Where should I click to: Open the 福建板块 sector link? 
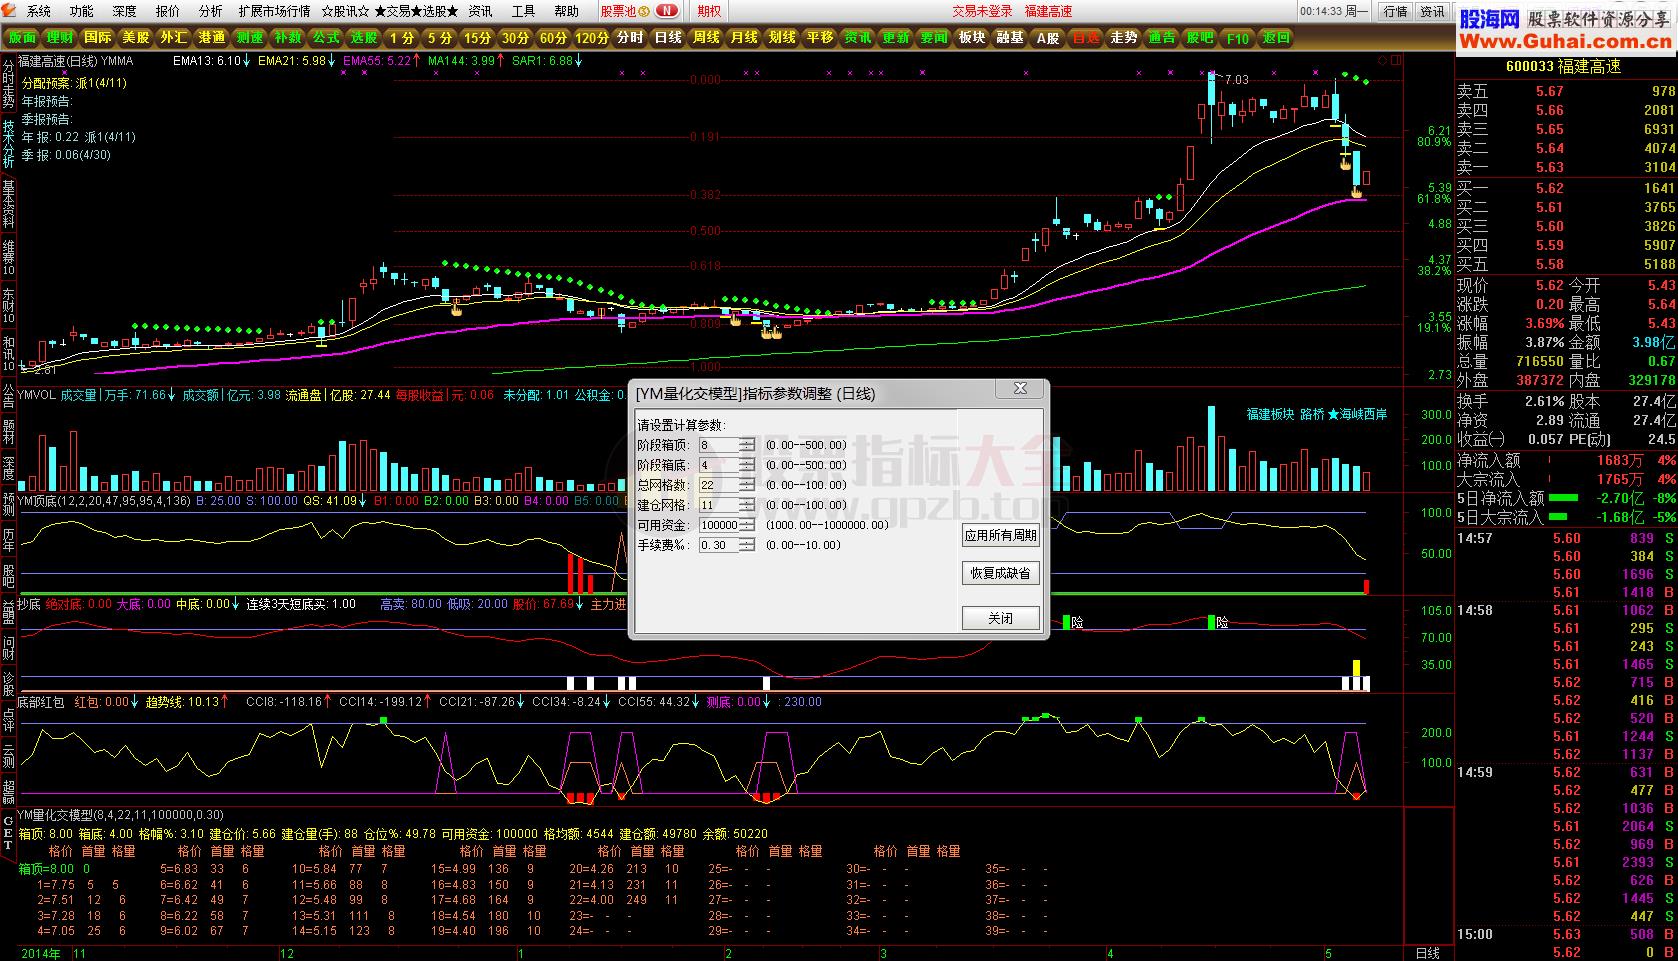pos(1270,414)
